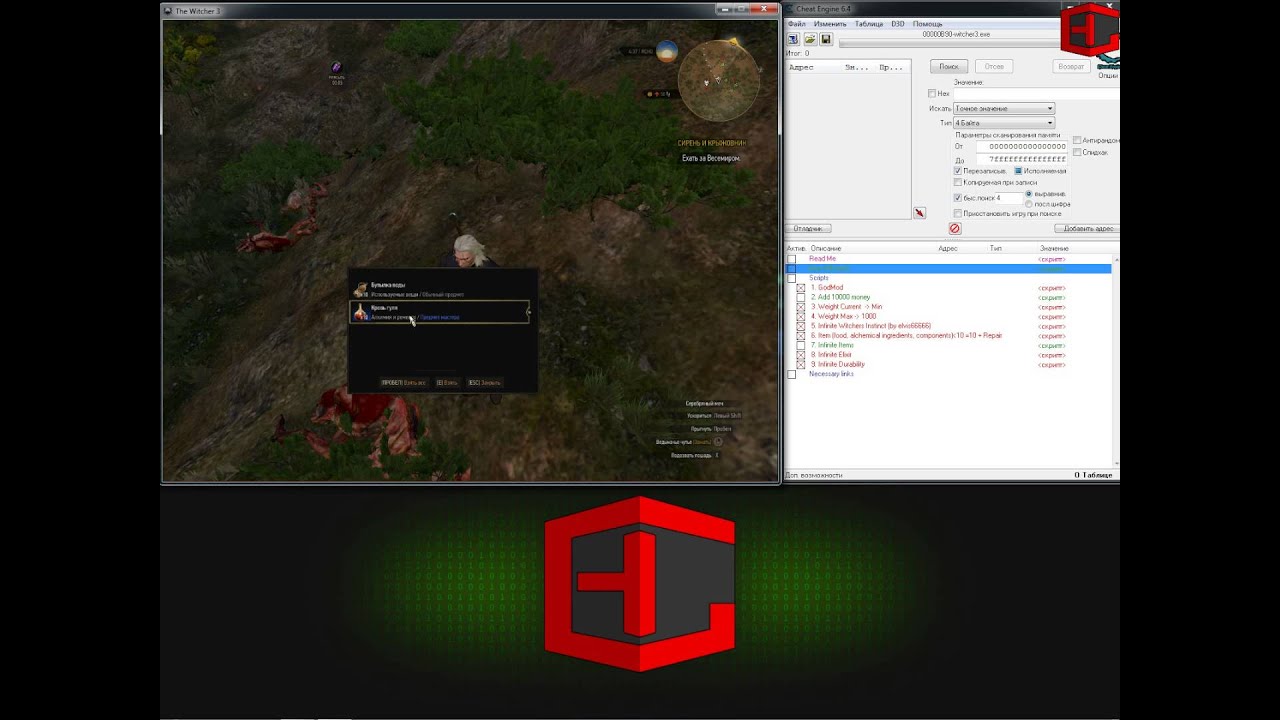1280x720 pixels.
Task: Toggle the быс.поиск checkbox
Action: pyautogui.click(x=958, y=198)
